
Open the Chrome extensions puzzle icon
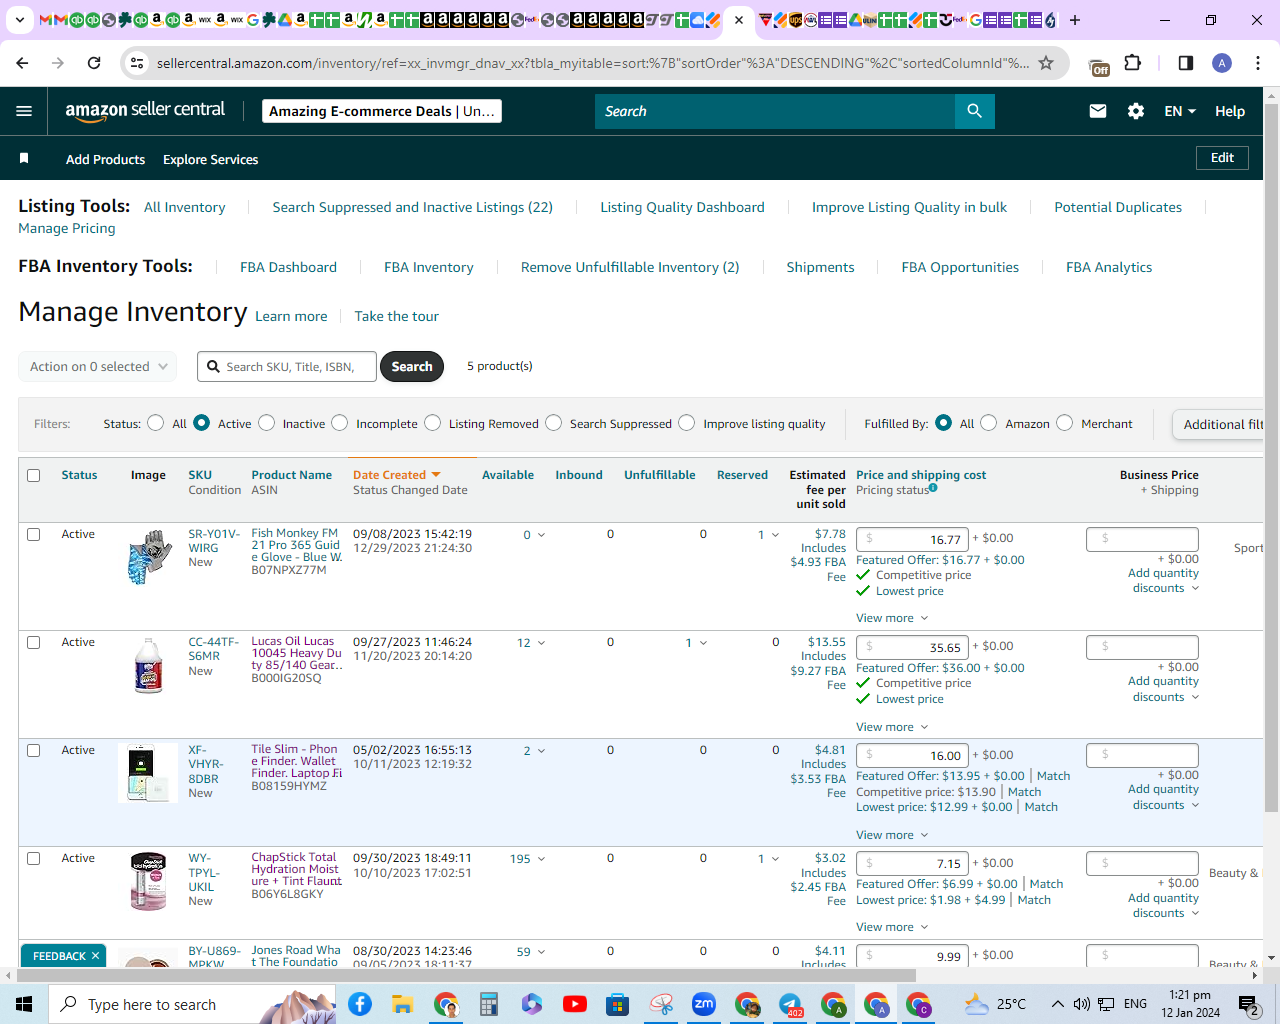pyautogui.click(x=1133, y=63)
